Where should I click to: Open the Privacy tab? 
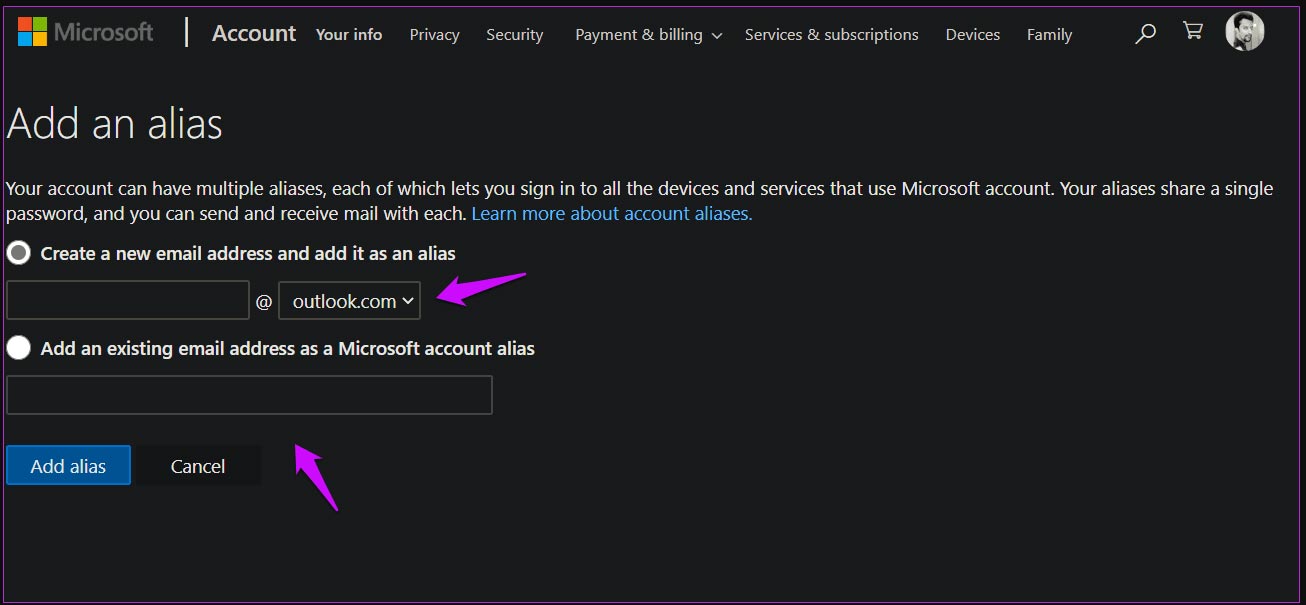435,34
